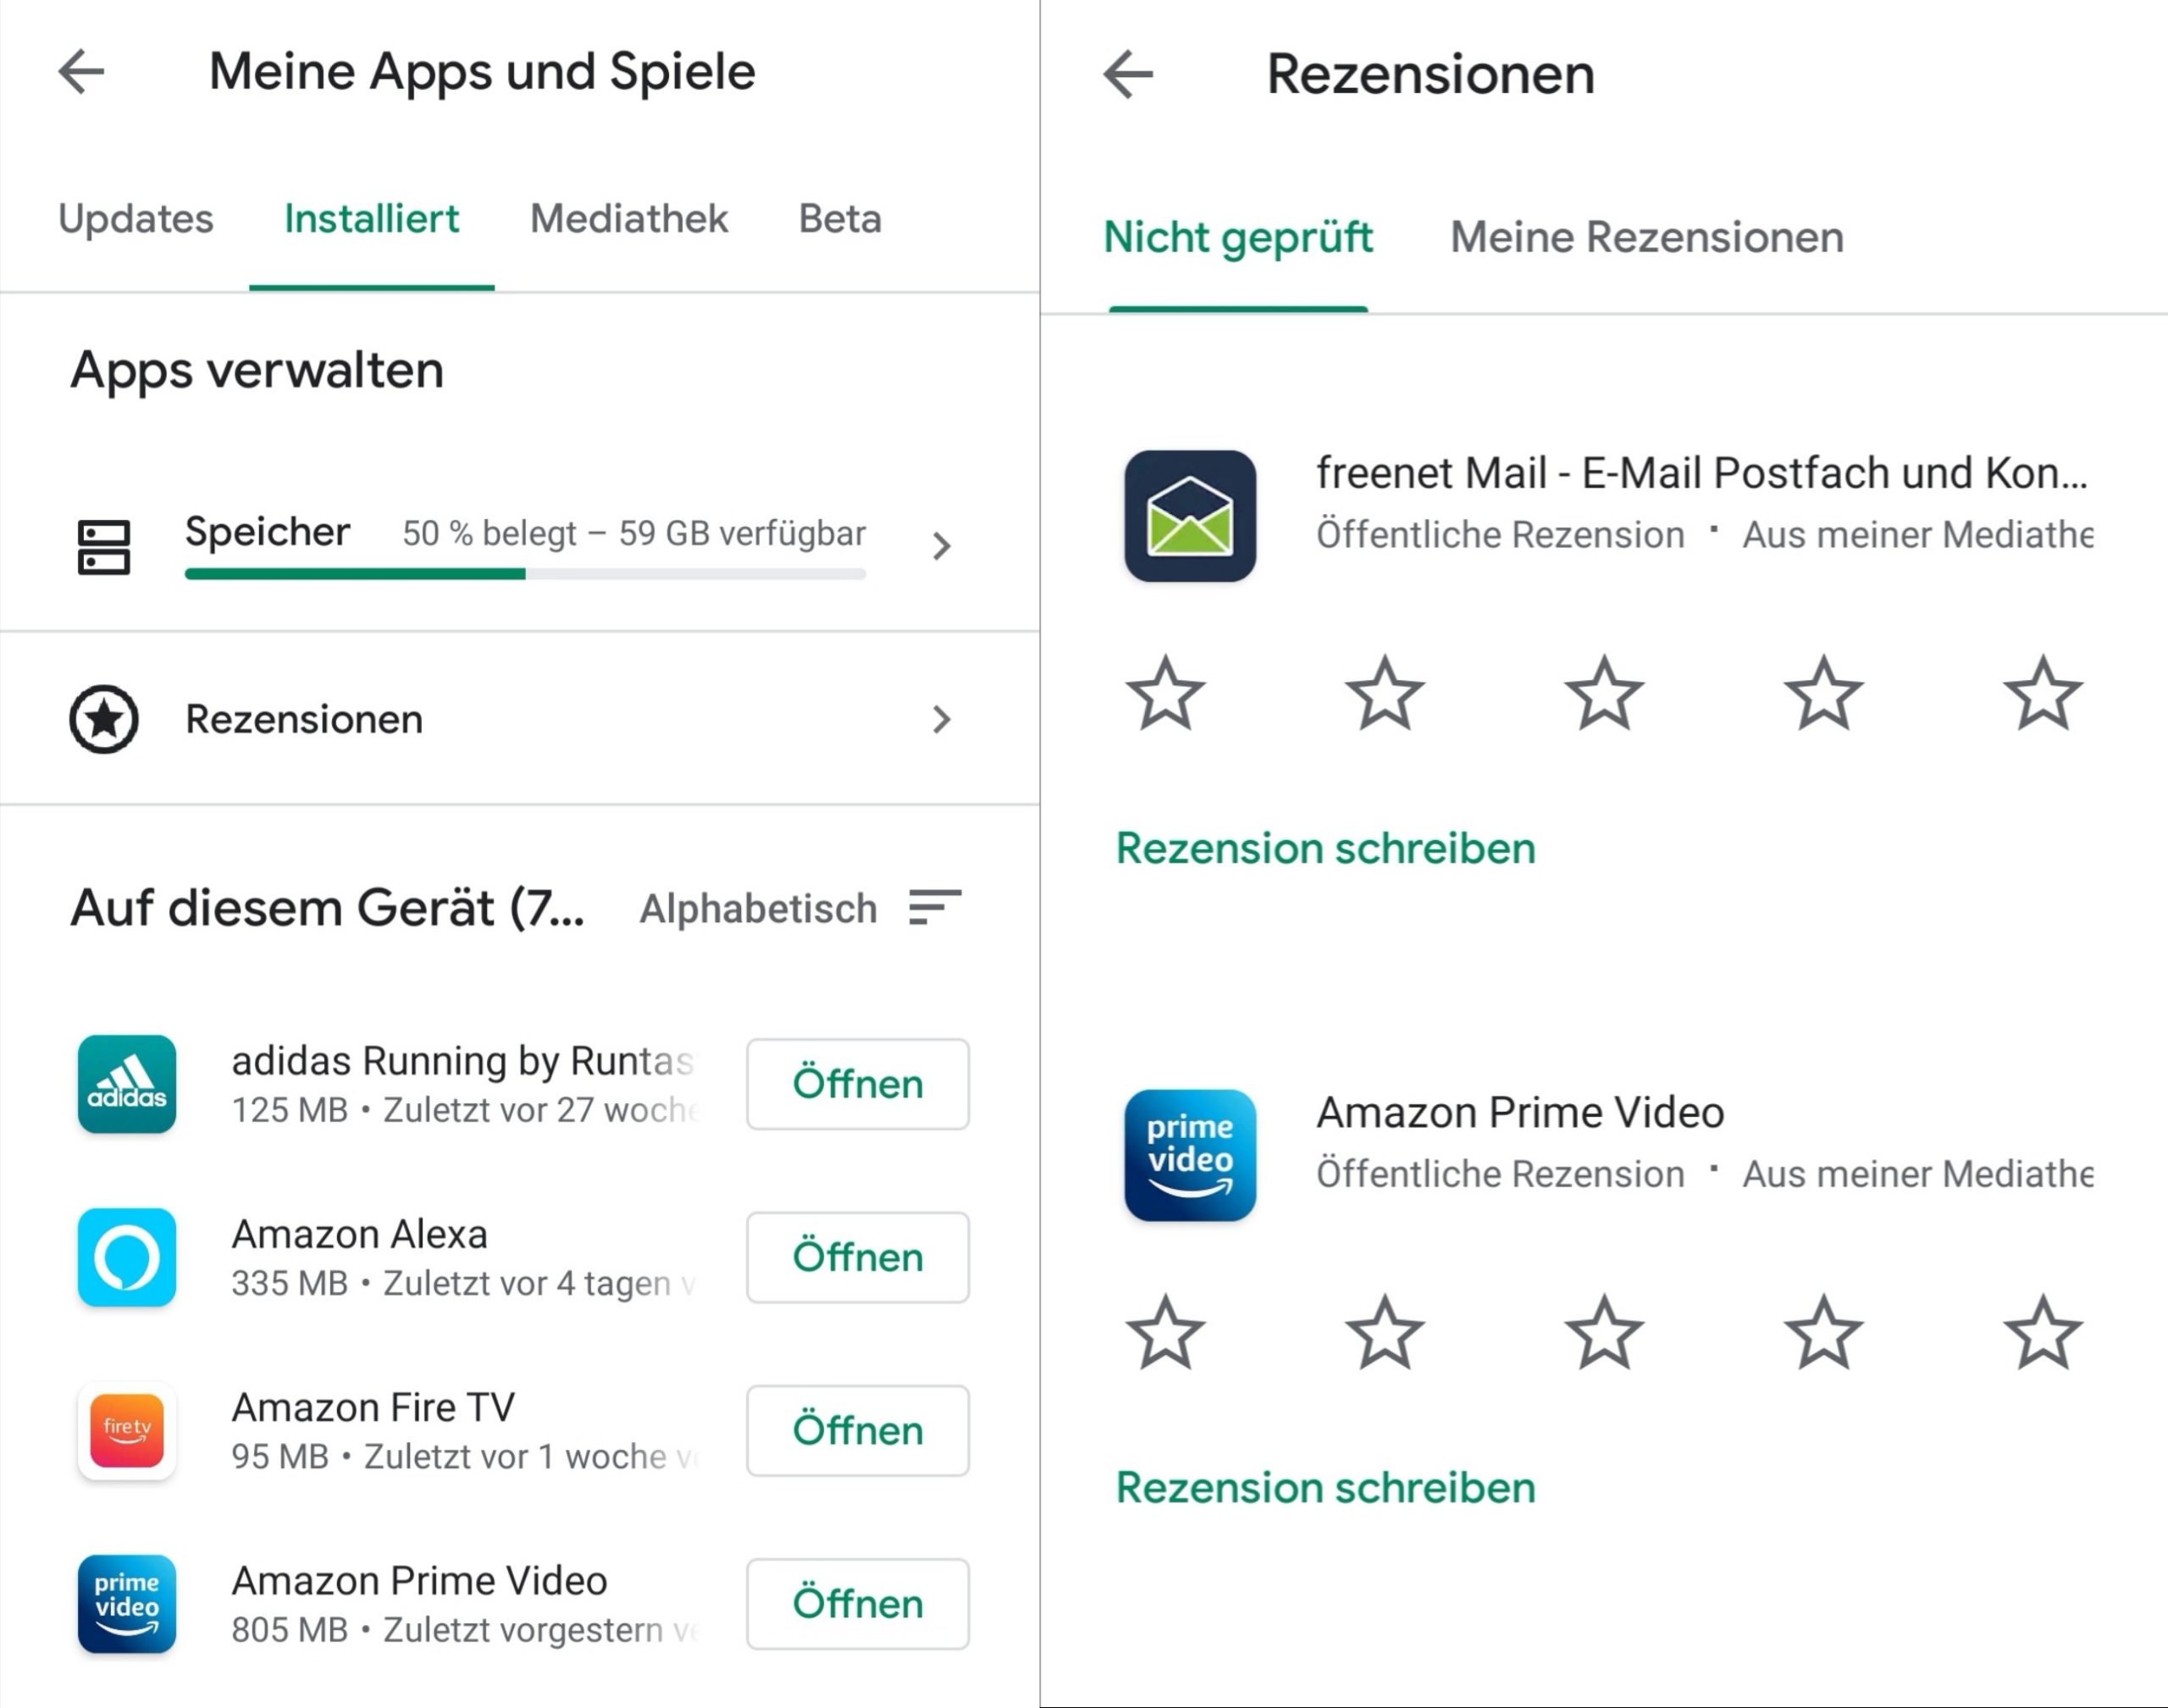2168x1708 pixels.
Task: Open the Mediathek tab
Action: pos(629,218)
